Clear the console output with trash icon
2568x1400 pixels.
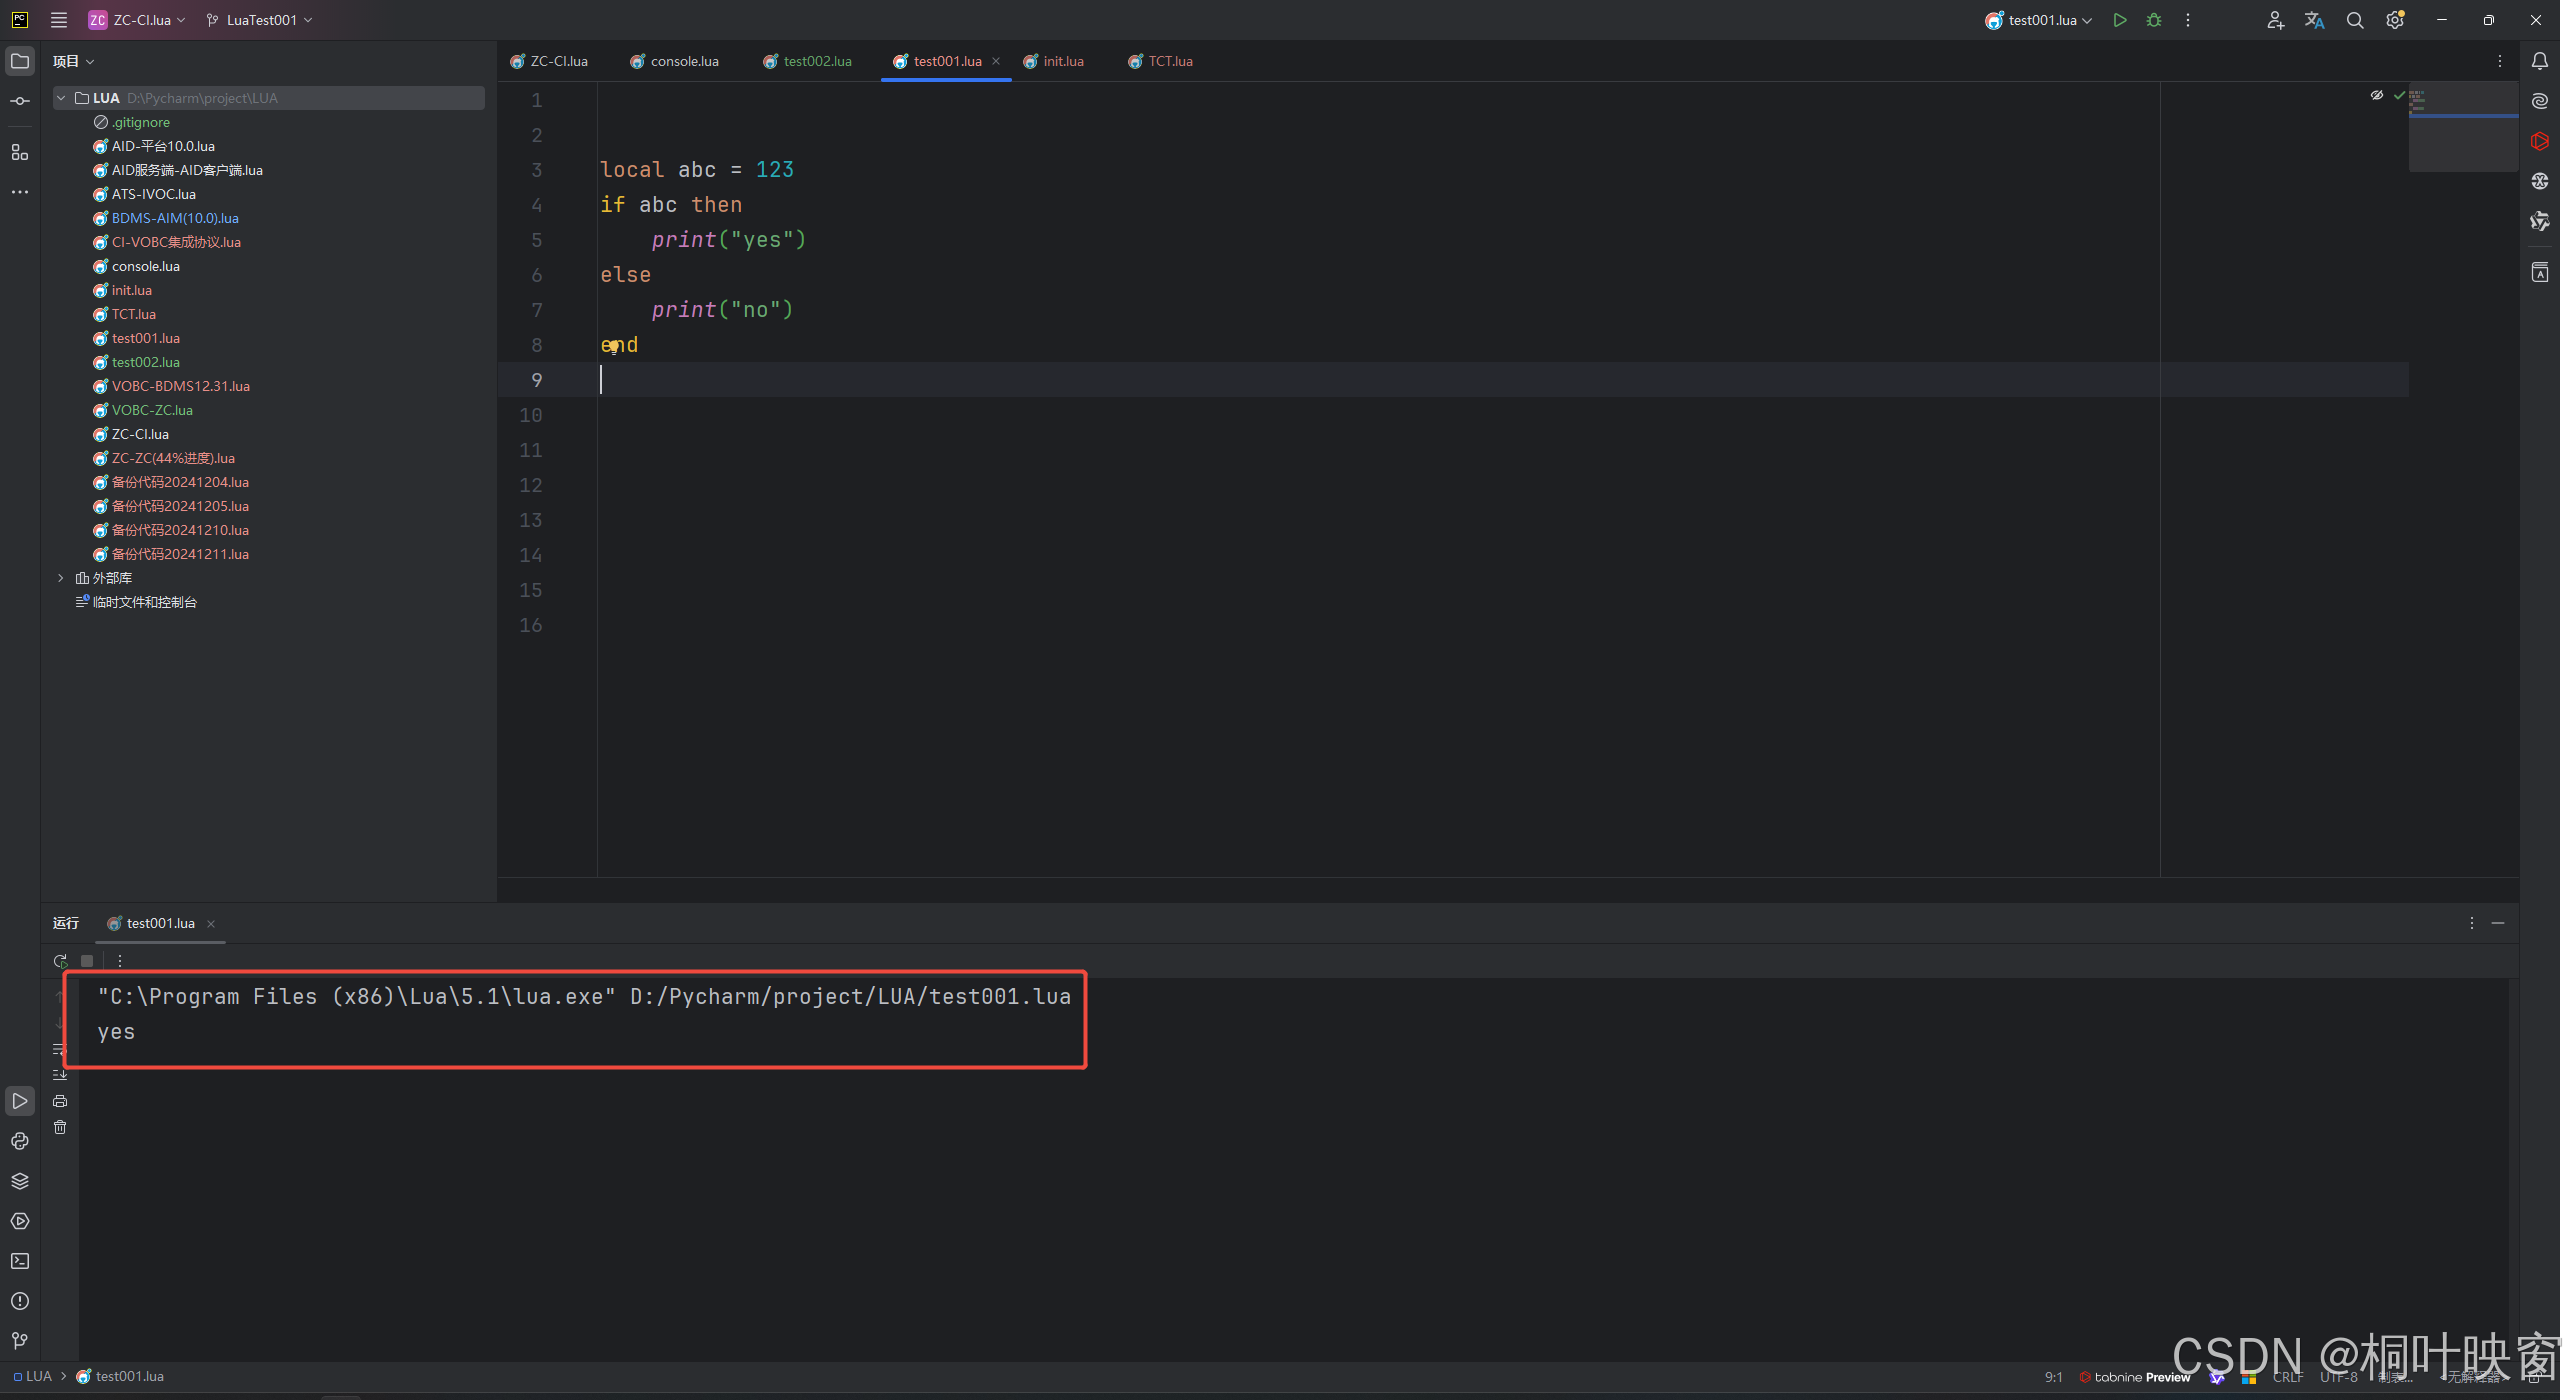(x=60, y=1127)
